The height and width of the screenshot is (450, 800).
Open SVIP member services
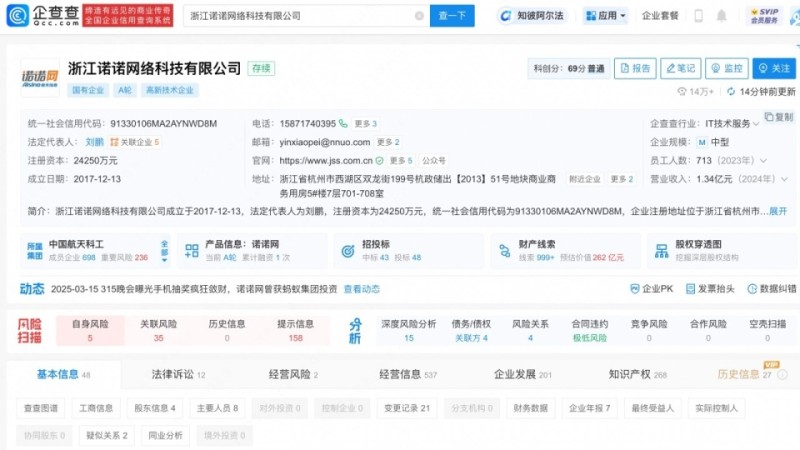point(764,16)
